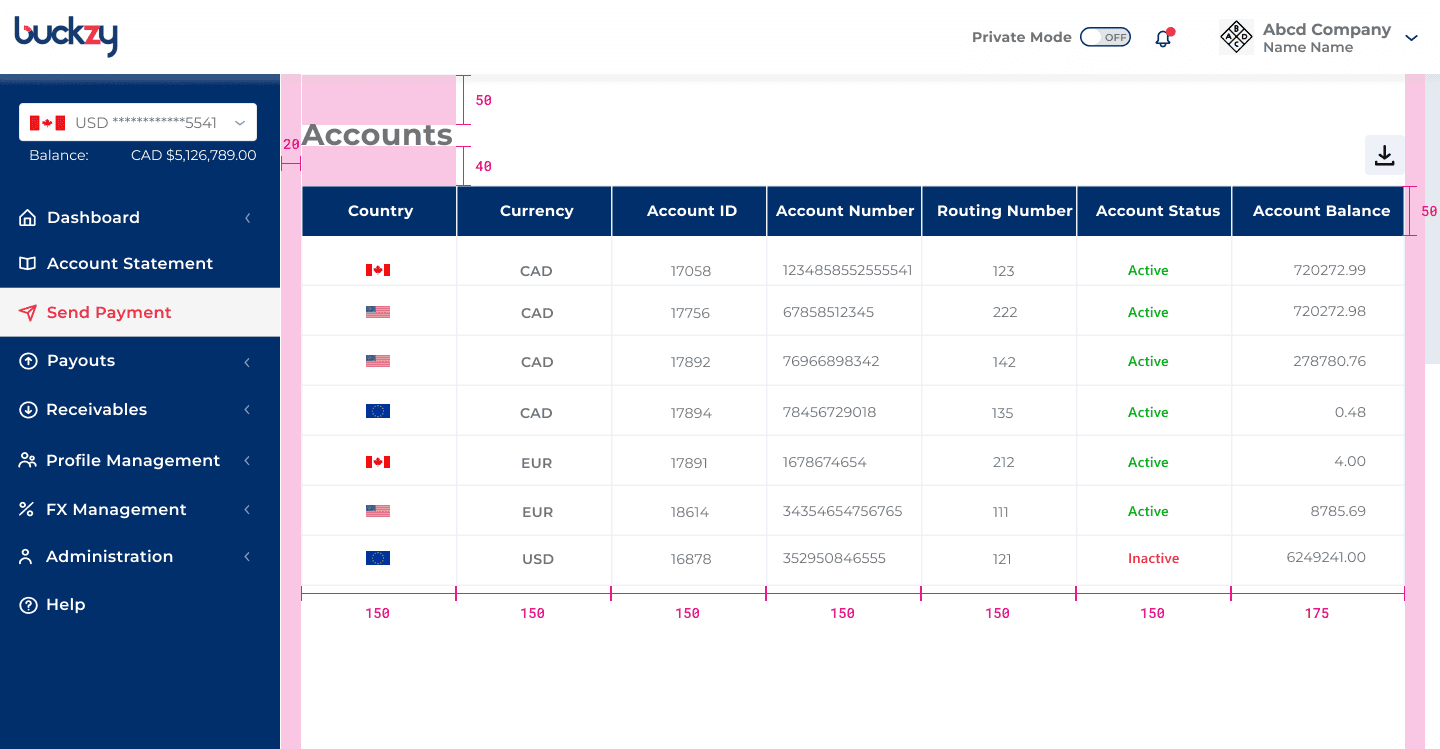This screenshot has height=749, width=1440.
Task: Click the Send Payment paper plane icon
Action: point(28,312)
